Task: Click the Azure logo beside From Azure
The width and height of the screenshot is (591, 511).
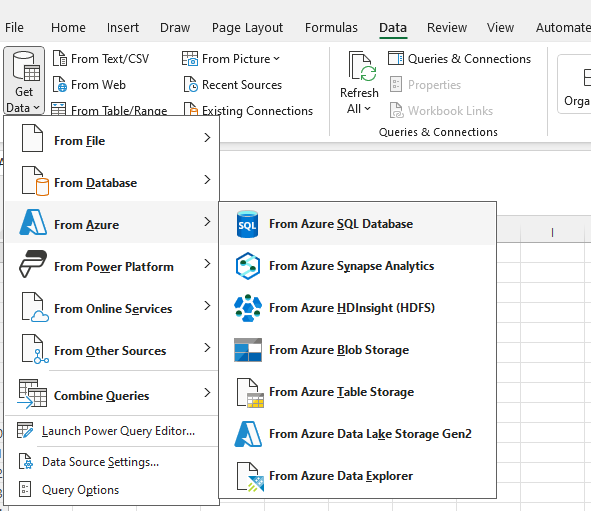Action: (33, 222)
